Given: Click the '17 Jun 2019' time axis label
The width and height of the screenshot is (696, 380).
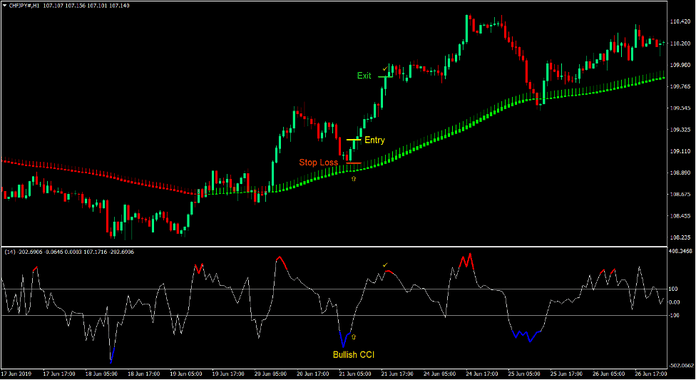Looking at the screenshot, I should point(16,374).
